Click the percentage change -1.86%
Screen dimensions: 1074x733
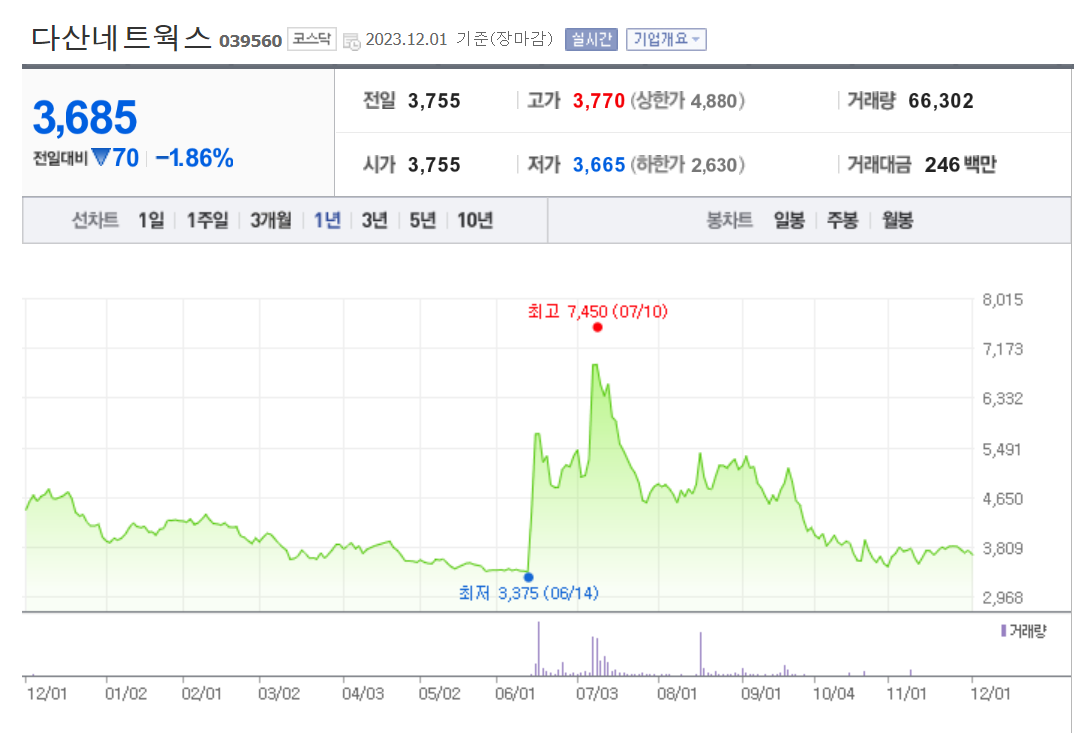[195, 158]
